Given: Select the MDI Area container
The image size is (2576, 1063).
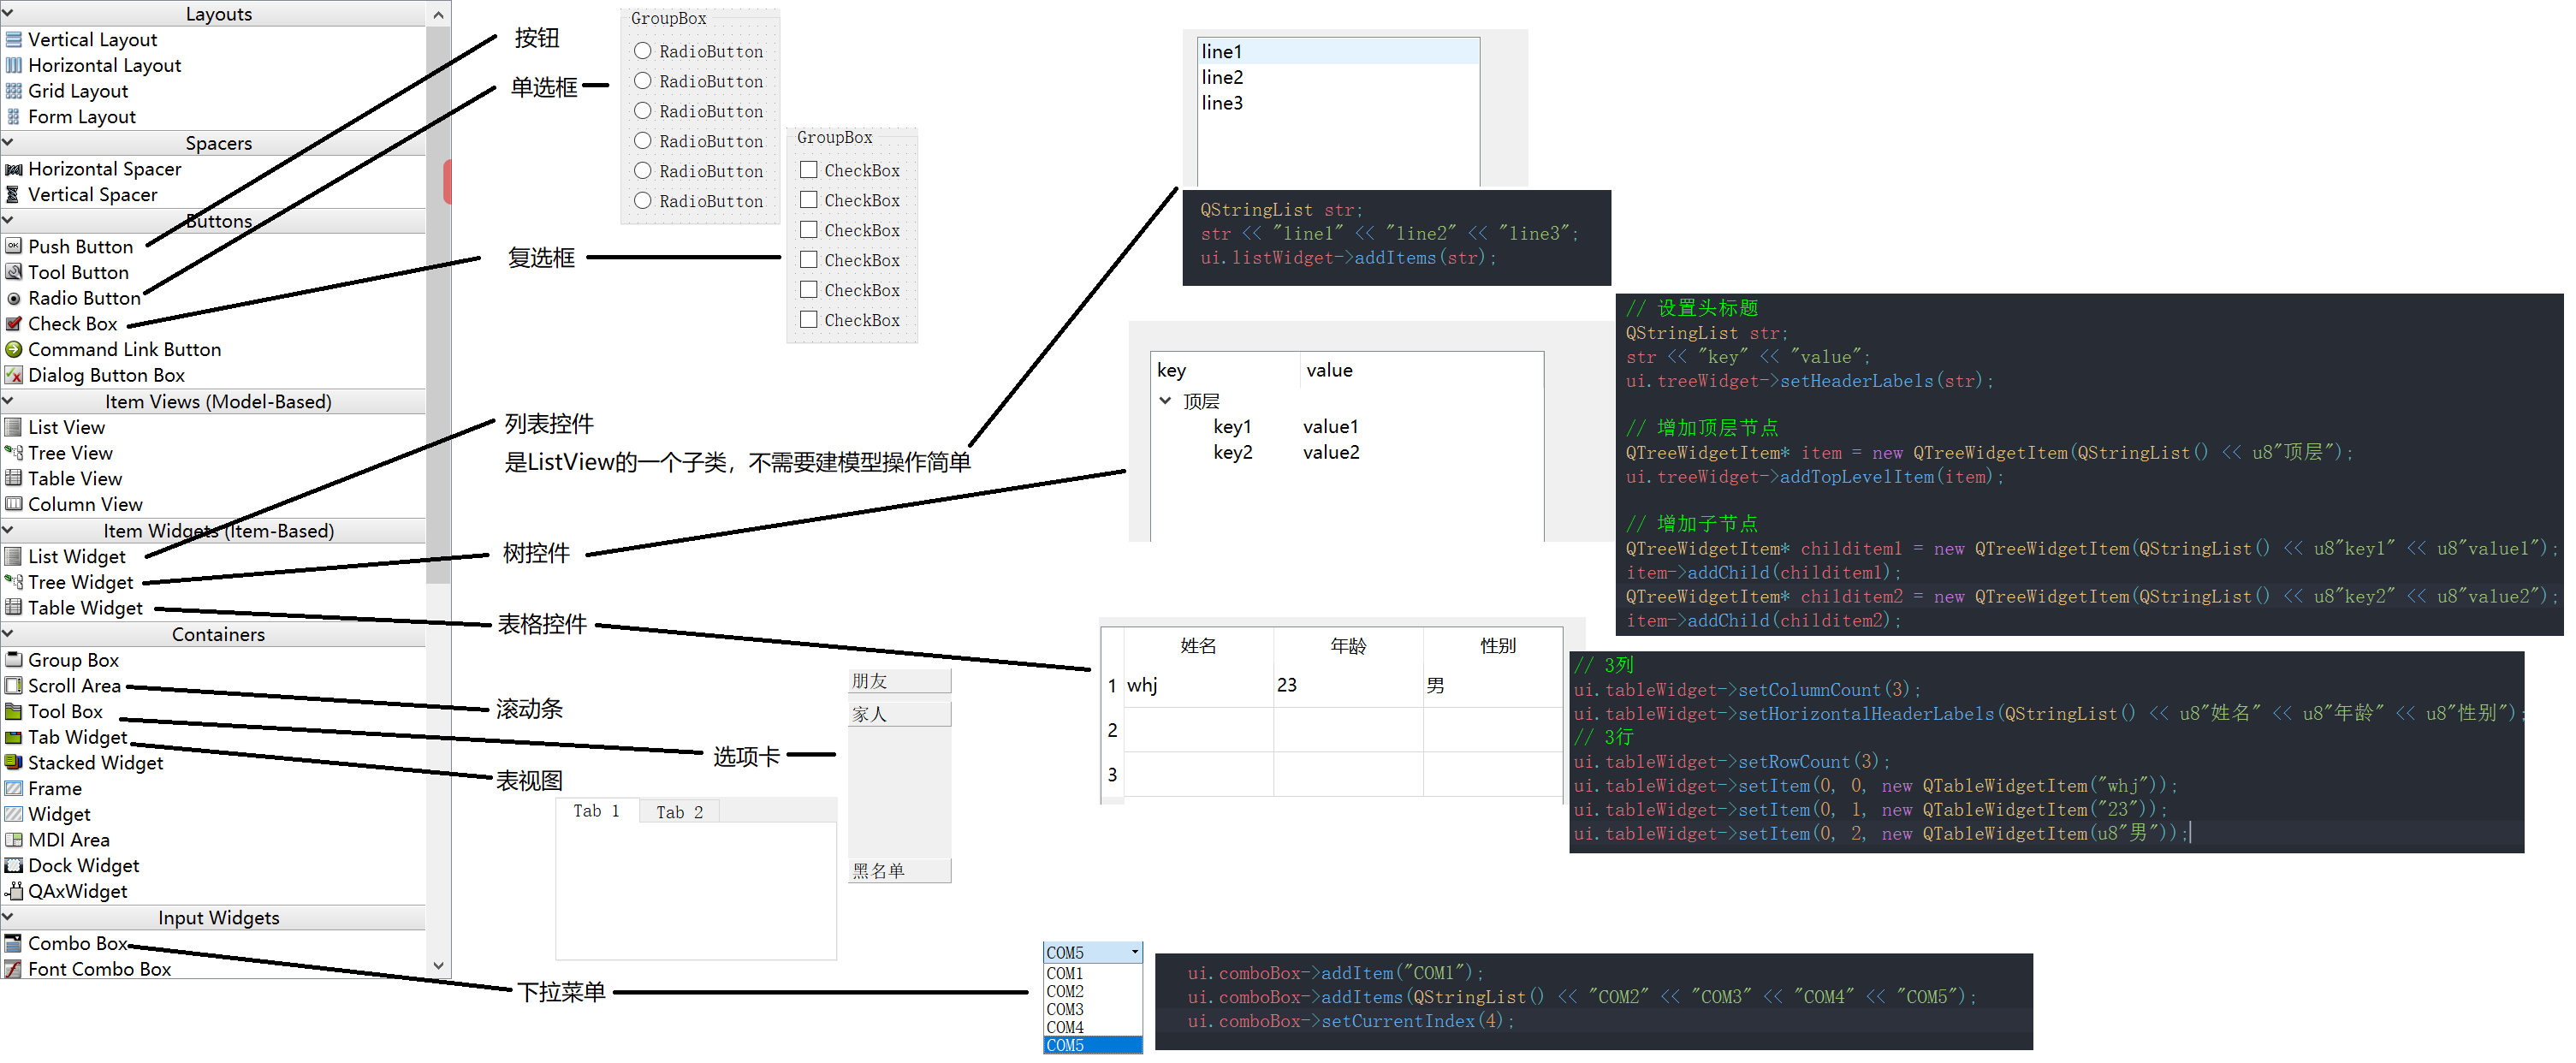Looking at the screenshot, I should coord(57,841).
